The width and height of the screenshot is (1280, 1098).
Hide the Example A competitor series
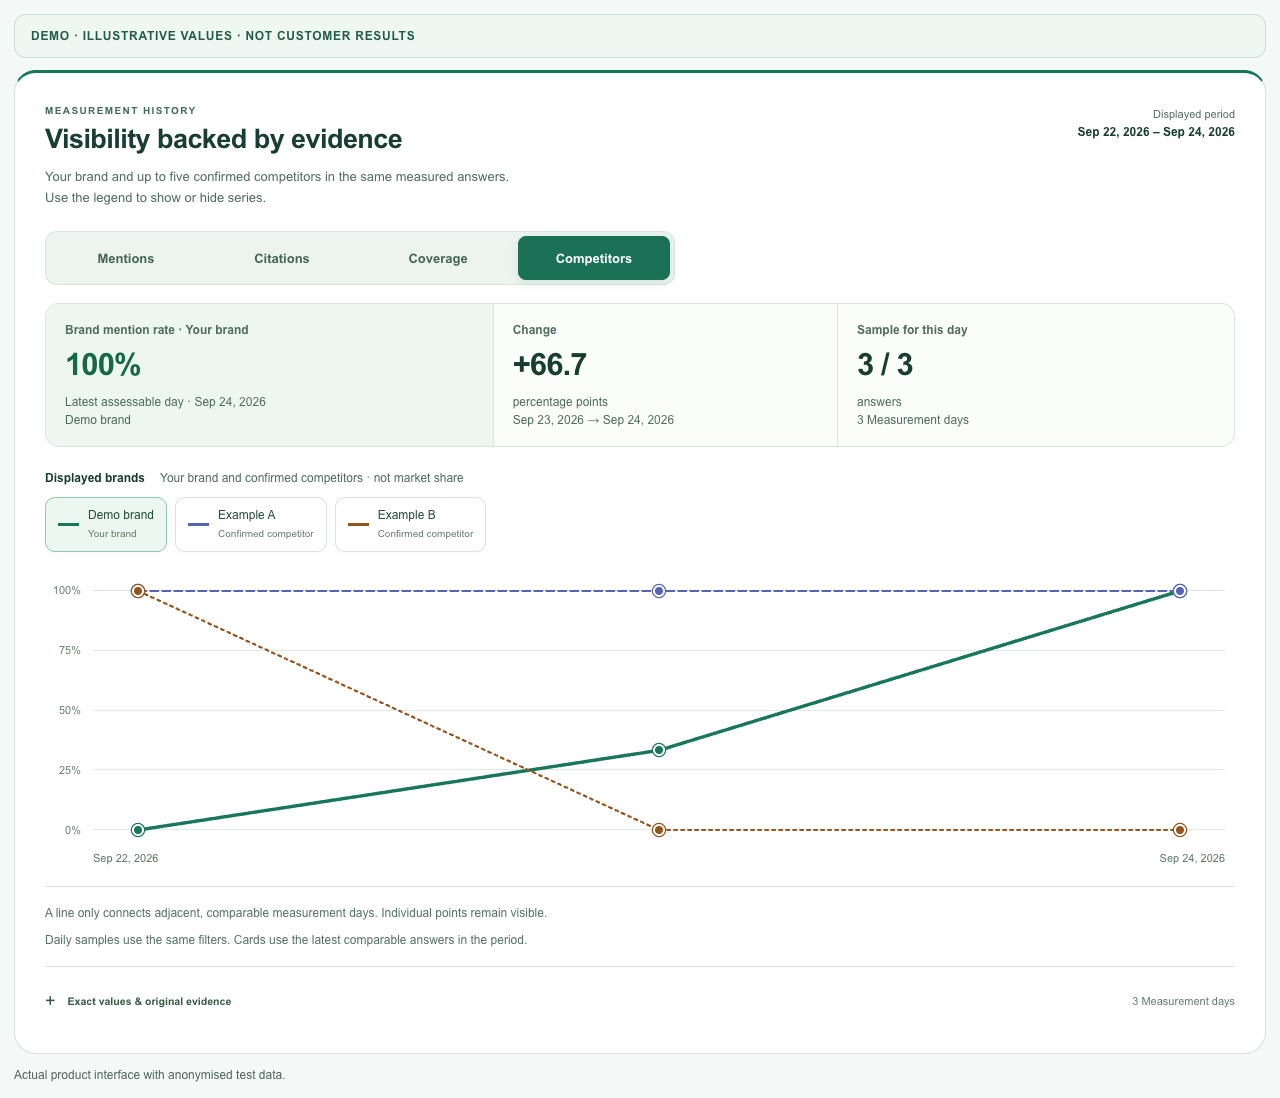point(251,524)
